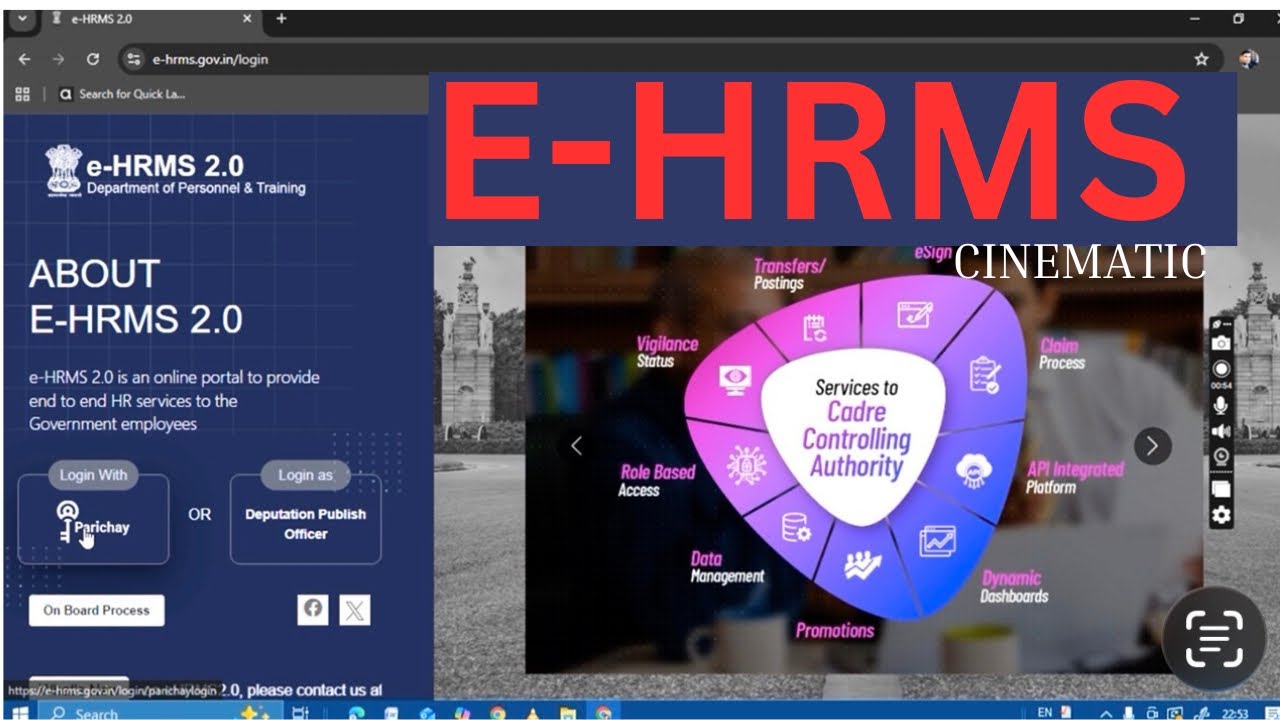Open the e-HRMS Facebook page icon
1280x720 pixels.
[x=313, y=608]
